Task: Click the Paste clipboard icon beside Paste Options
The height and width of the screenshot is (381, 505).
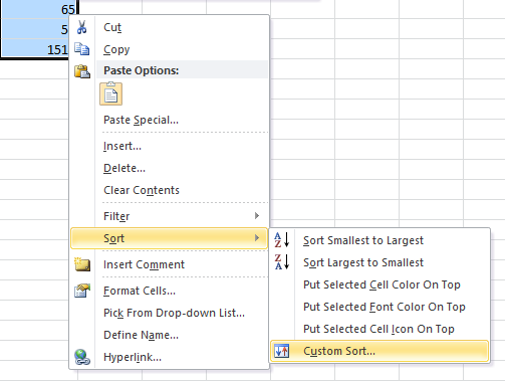Action: pyautogui.click(x=82, y=71)
